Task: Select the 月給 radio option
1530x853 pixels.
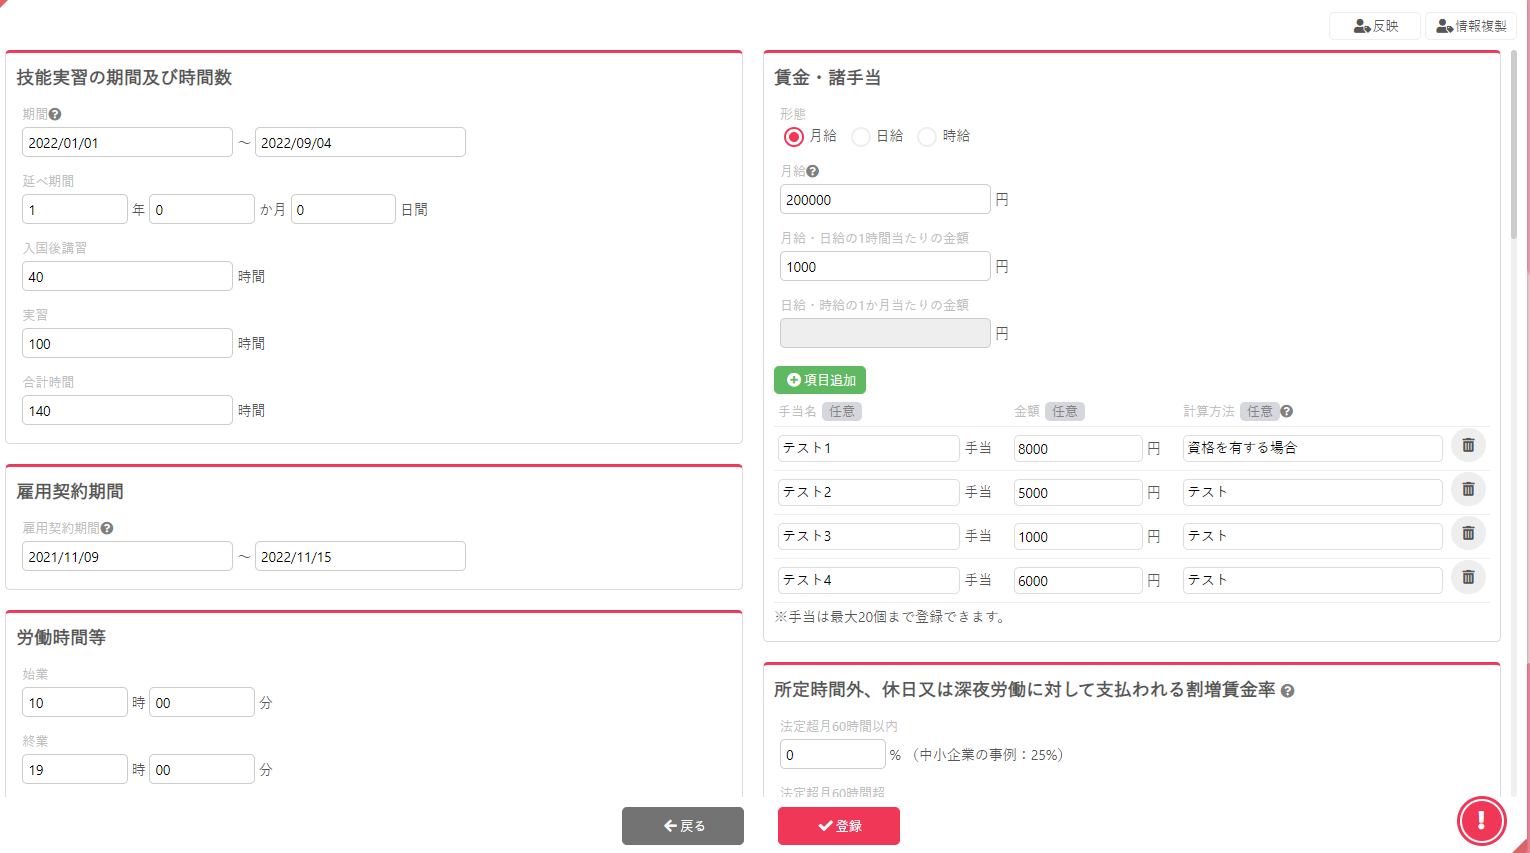Action: click(794, 137)
